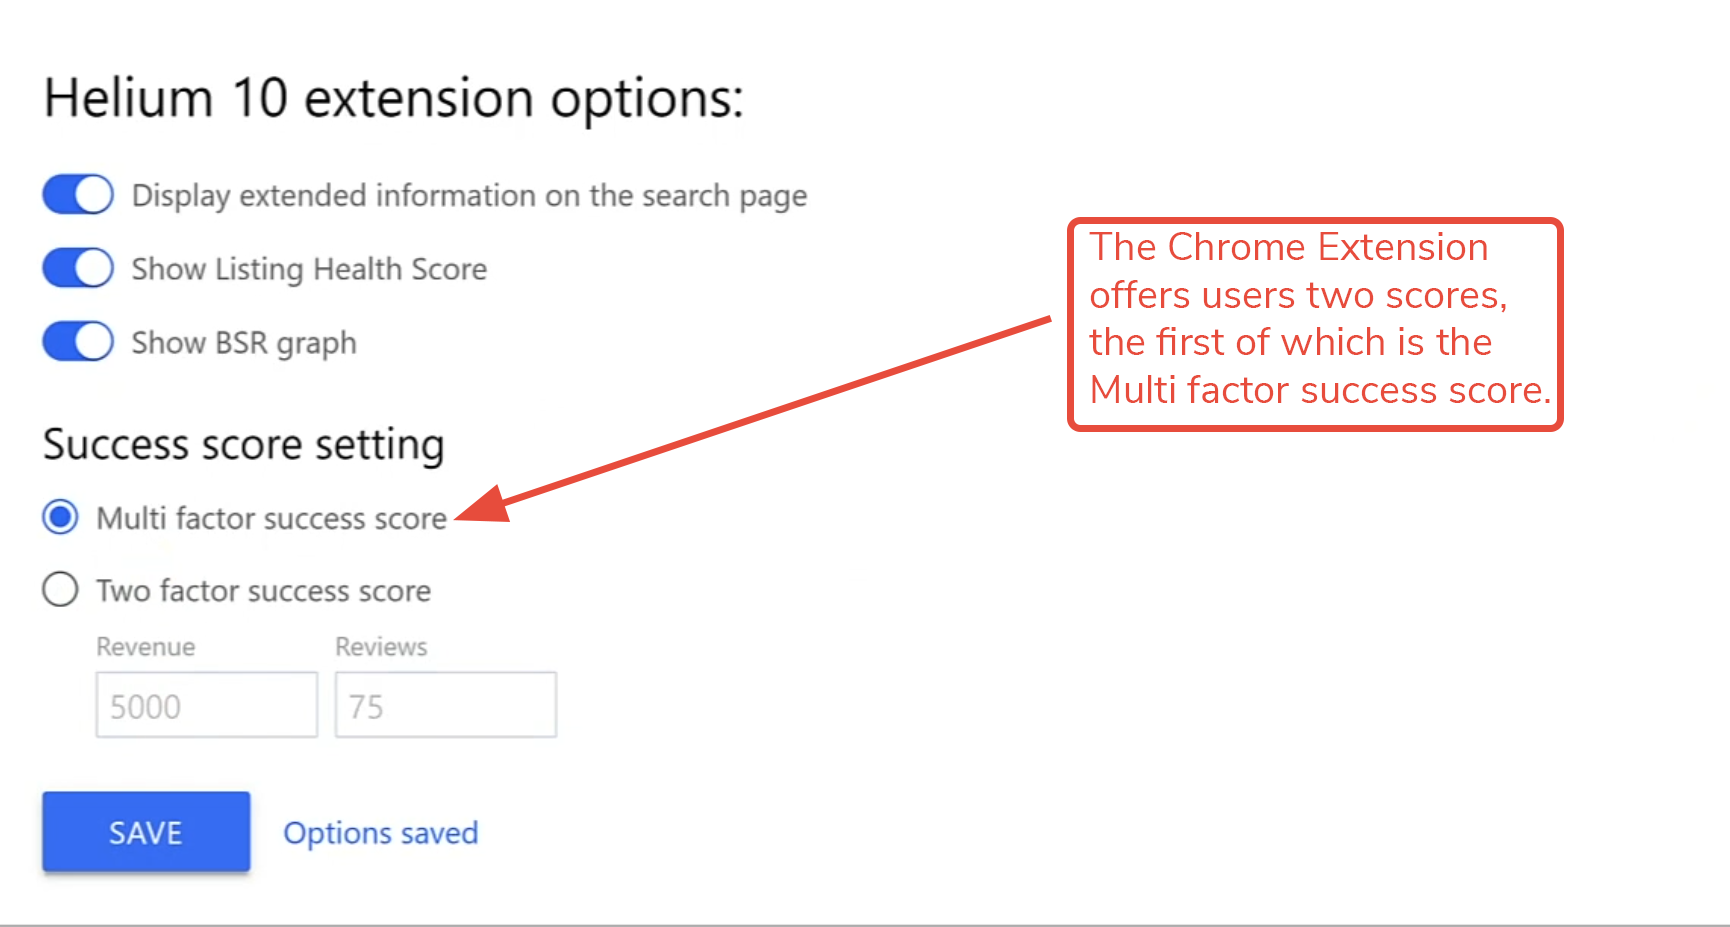Screen dimensions: 1730x927
Task: Click the blue knob of the first toggle
Action: (x=92, y=194)
